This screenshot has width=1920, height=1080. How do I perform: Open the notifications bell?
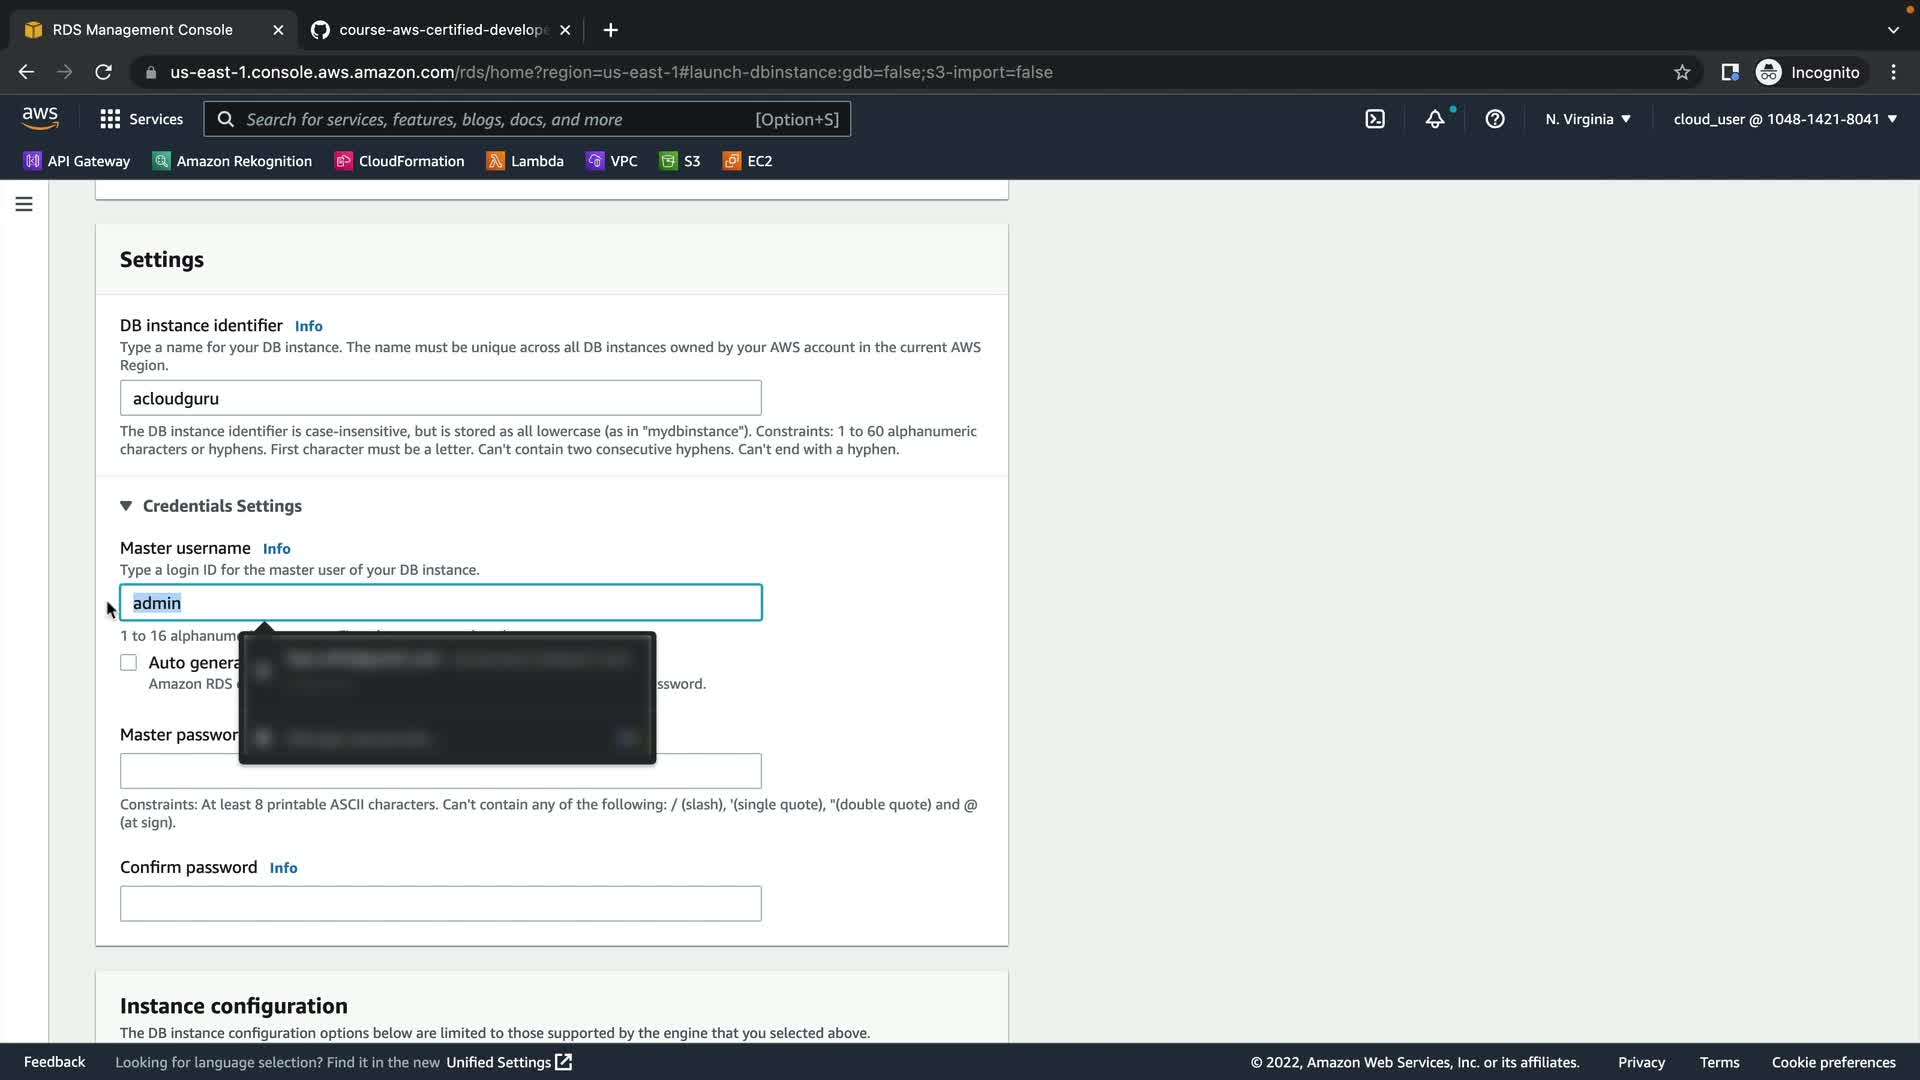pyautogui.click(x=1435, y=119)
